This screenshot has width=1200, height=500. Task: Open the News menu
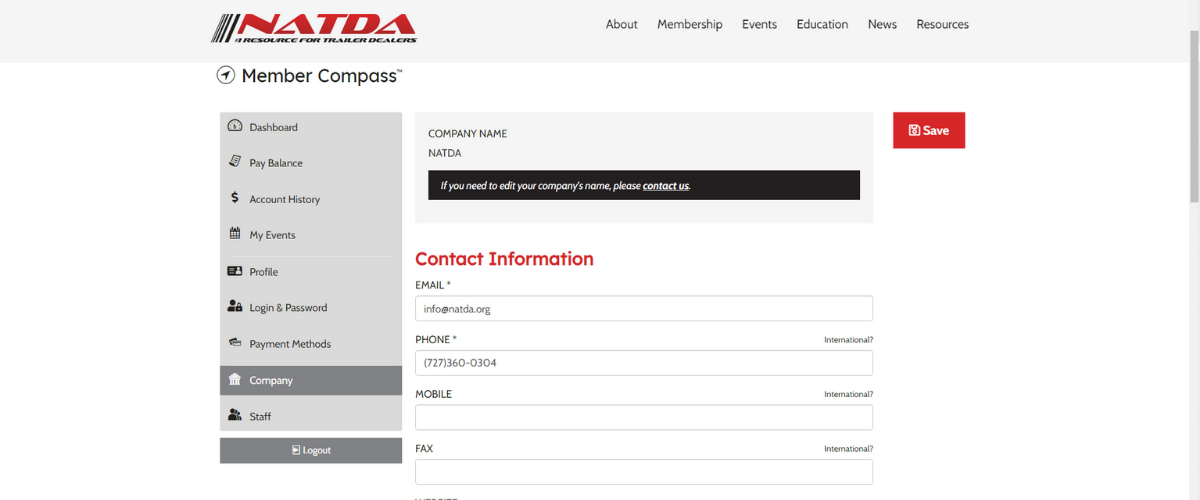tap(882, 24)
